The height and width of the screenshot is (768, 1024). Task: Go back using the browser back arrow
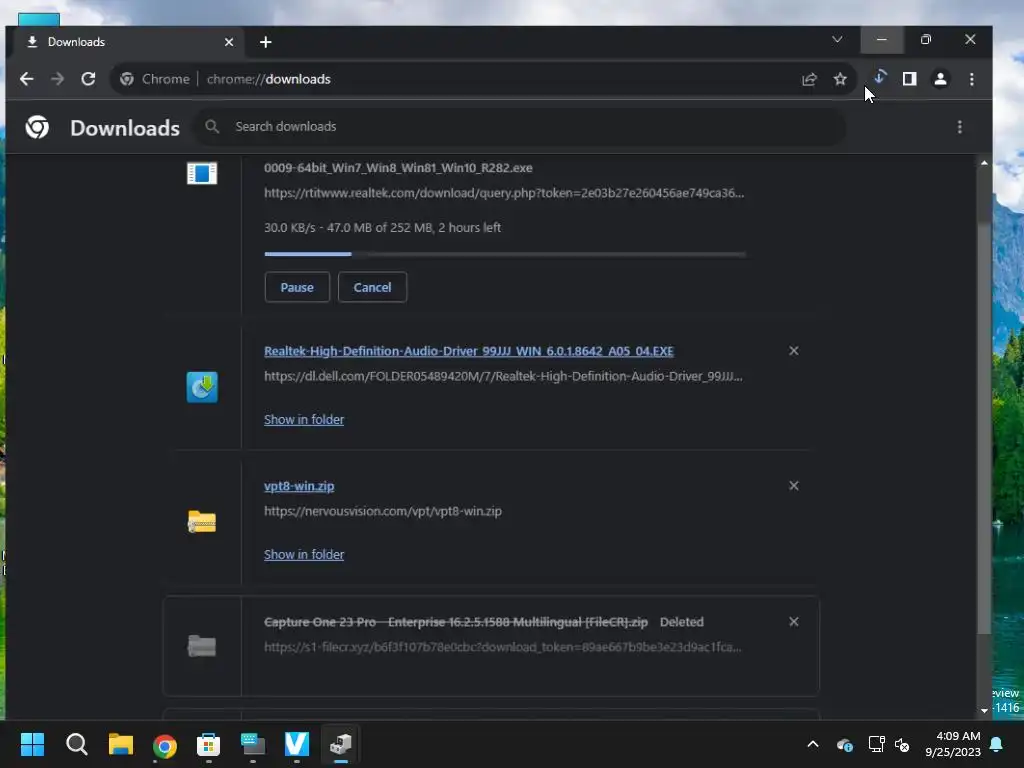click(x=26, y=79)
